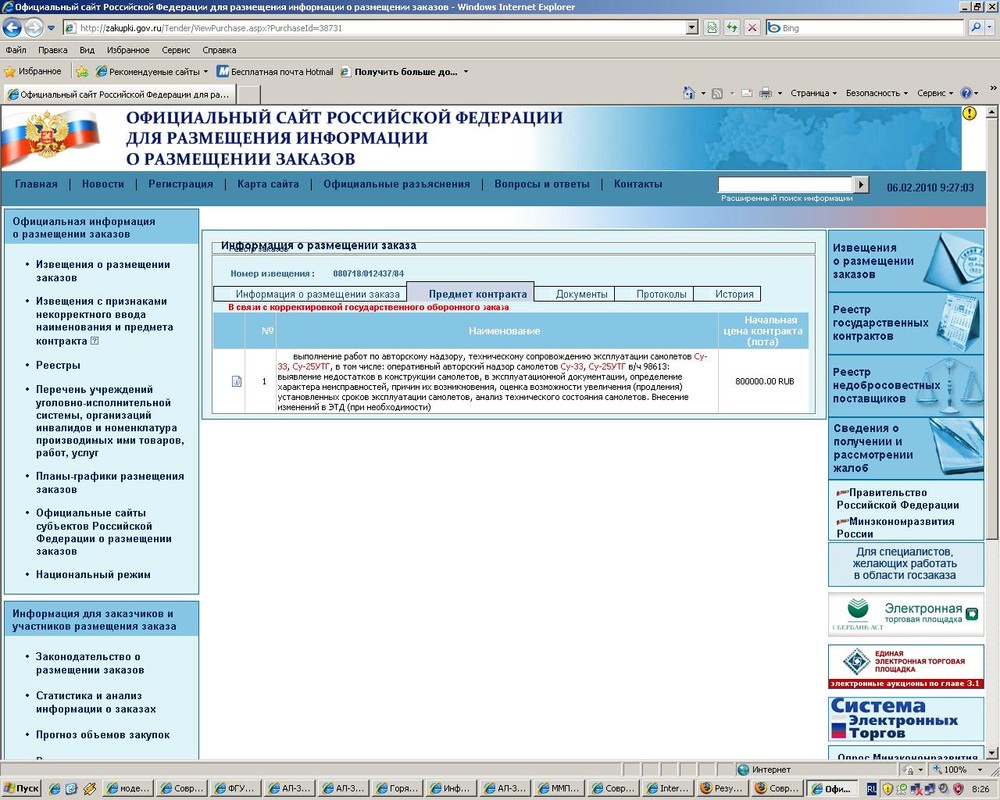The image size is (1000, 800).
Task: Go to Главная in site navigation
Action: (36, 184)
